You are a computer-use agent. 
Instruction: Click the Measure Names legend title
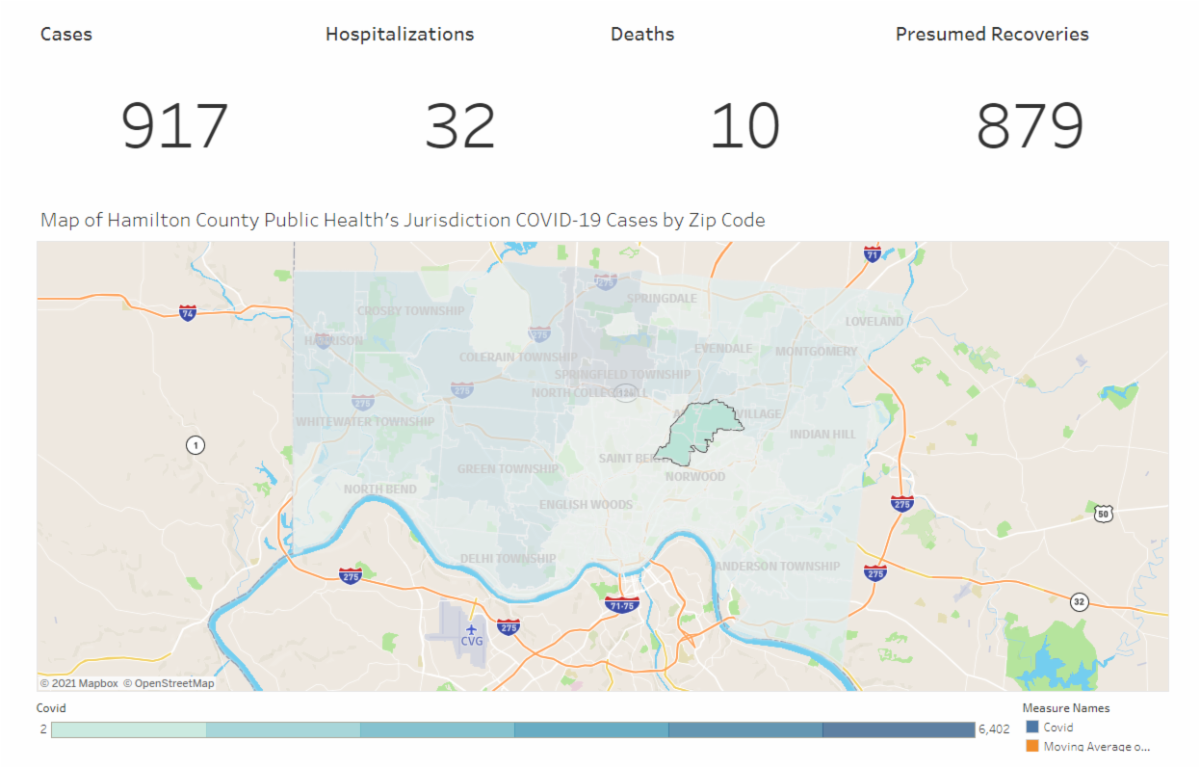coord(1066,708)
